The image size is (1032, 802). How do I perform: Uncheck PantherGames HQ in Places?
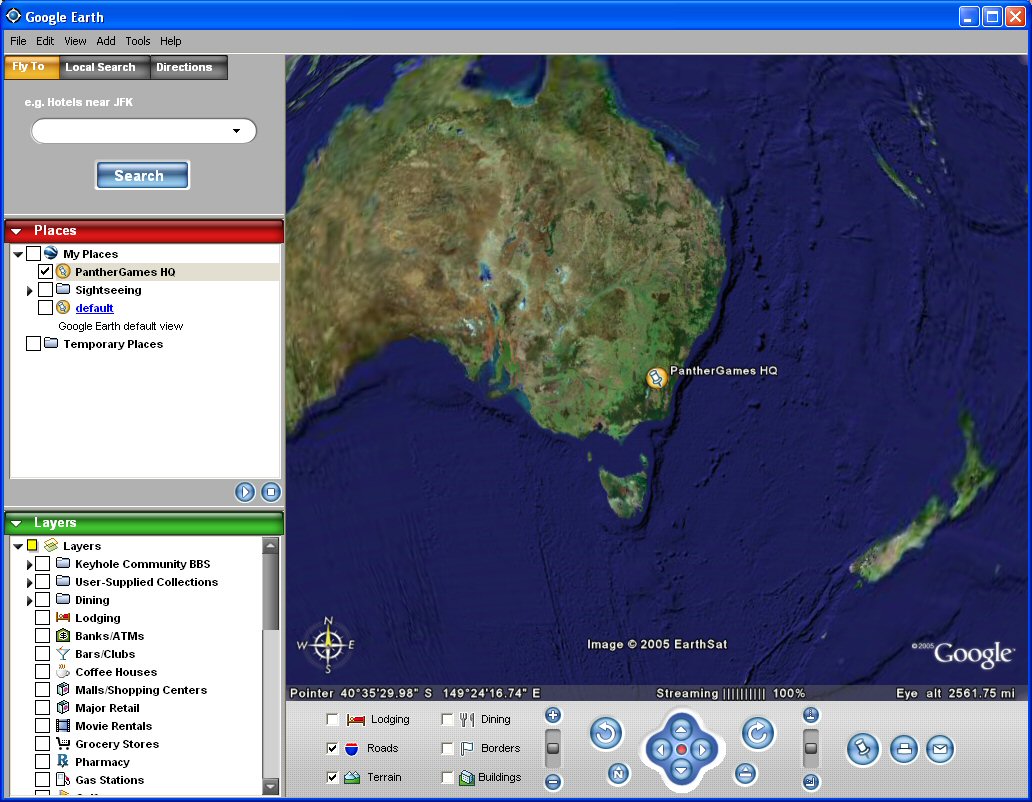(x=45, y=272)
